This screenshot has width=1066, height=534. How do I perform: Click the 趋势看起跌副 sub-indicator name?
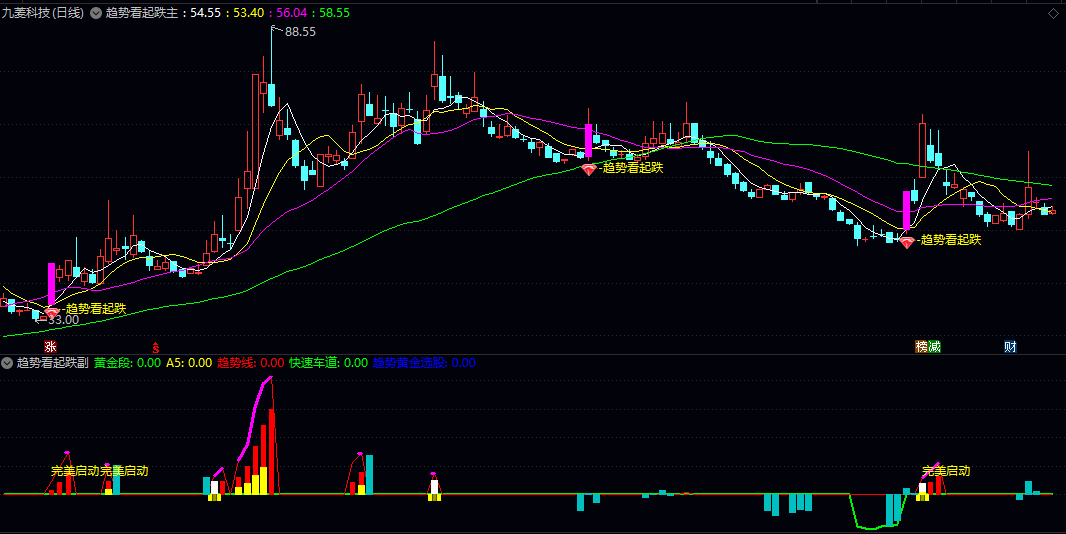(x=52, y=363)
